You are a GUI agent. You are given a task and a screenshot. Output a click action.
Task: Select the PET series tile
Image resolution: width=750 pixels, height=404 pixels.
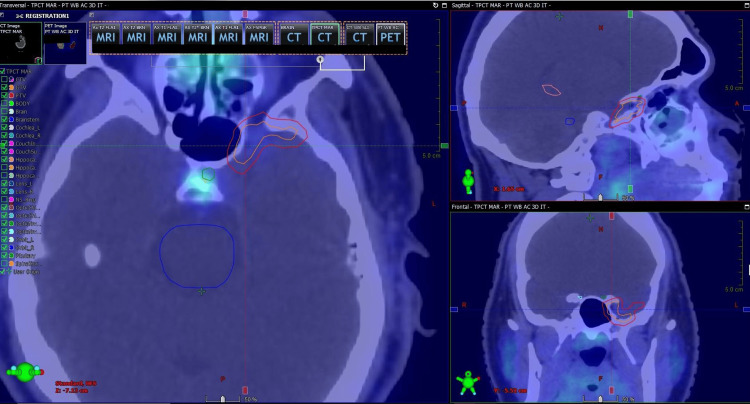(x=390, y=34)
